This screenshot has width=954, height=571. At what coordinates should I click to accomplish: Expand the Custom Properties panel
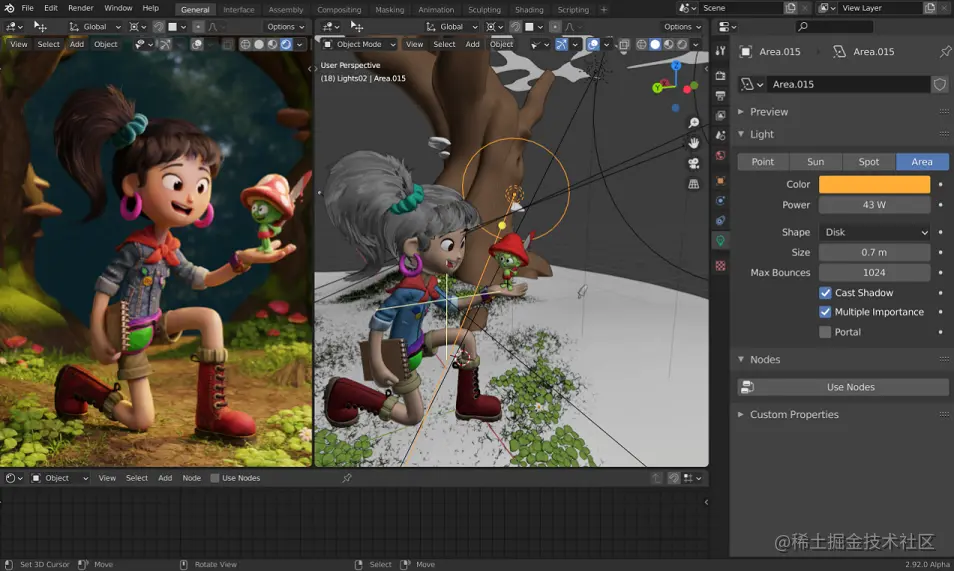(794, 415)
